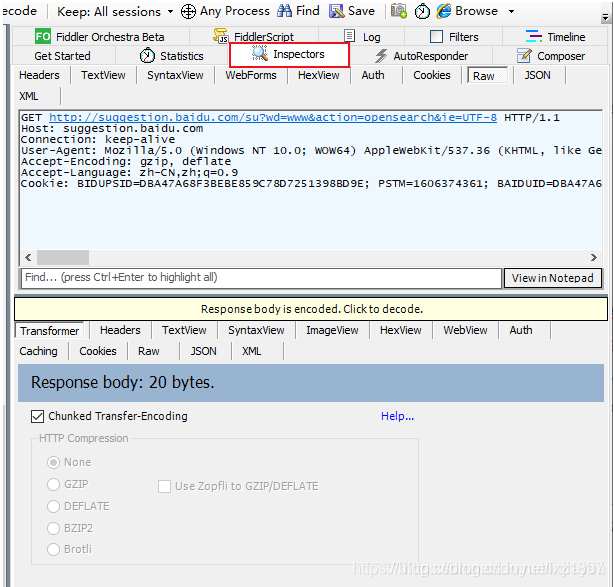Click the Find binoculars icon
The image size is (614, 587).
284,11
